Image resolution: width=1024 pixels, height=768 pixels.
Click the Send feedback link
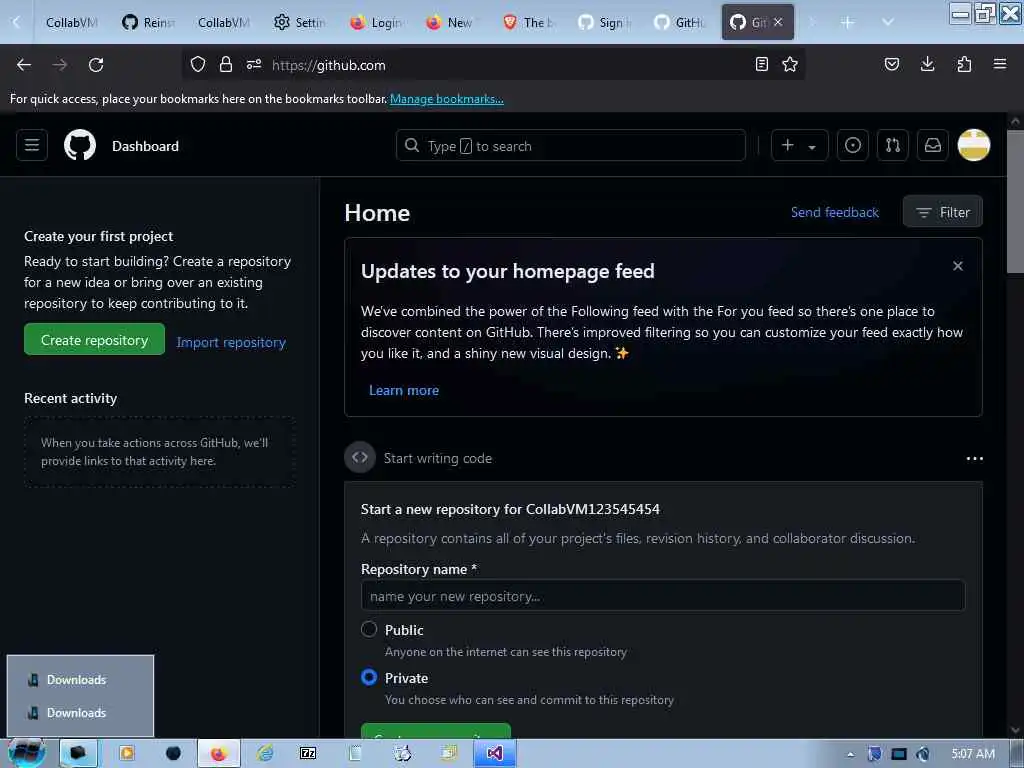835,212
